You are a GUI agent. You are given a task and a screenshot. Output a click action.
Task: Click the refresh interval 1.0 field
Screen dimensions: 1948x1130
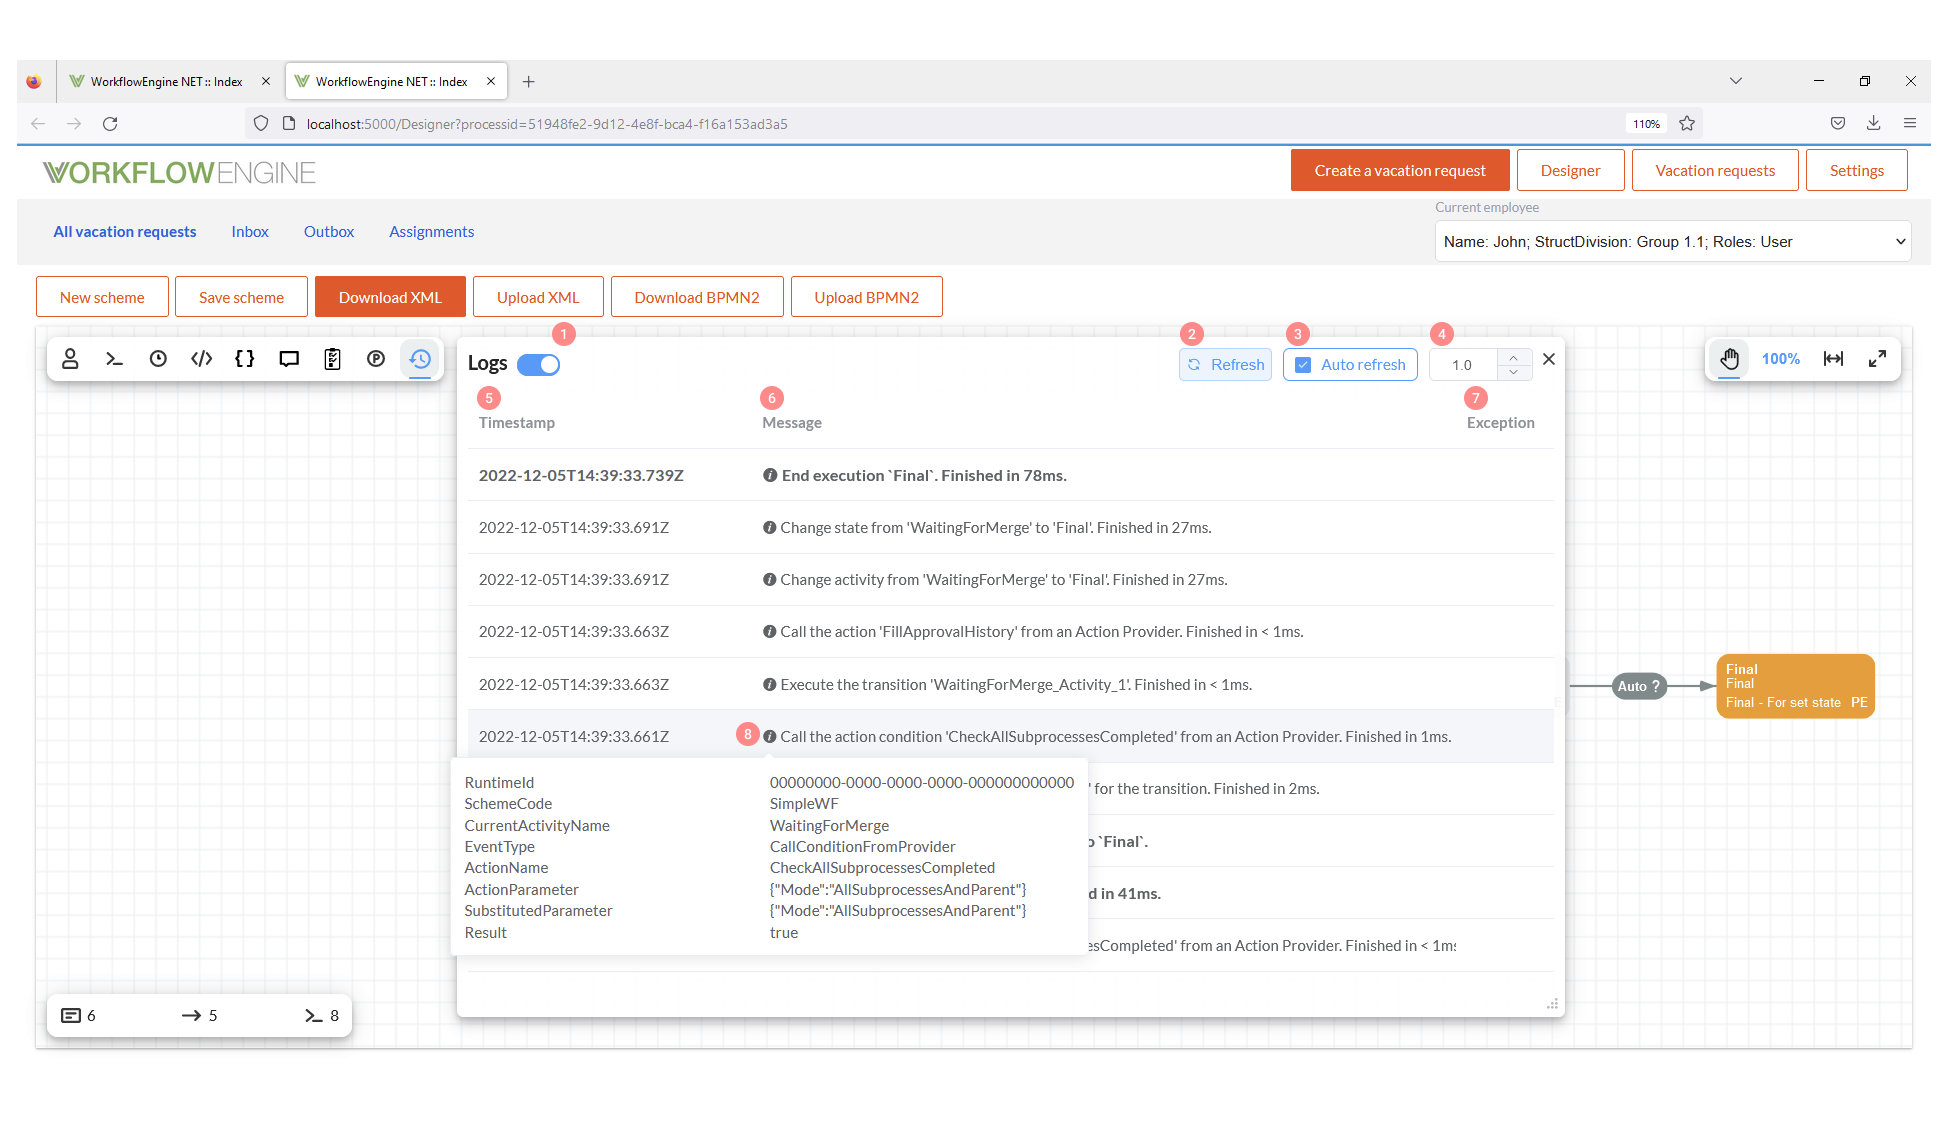[1464, 365]
